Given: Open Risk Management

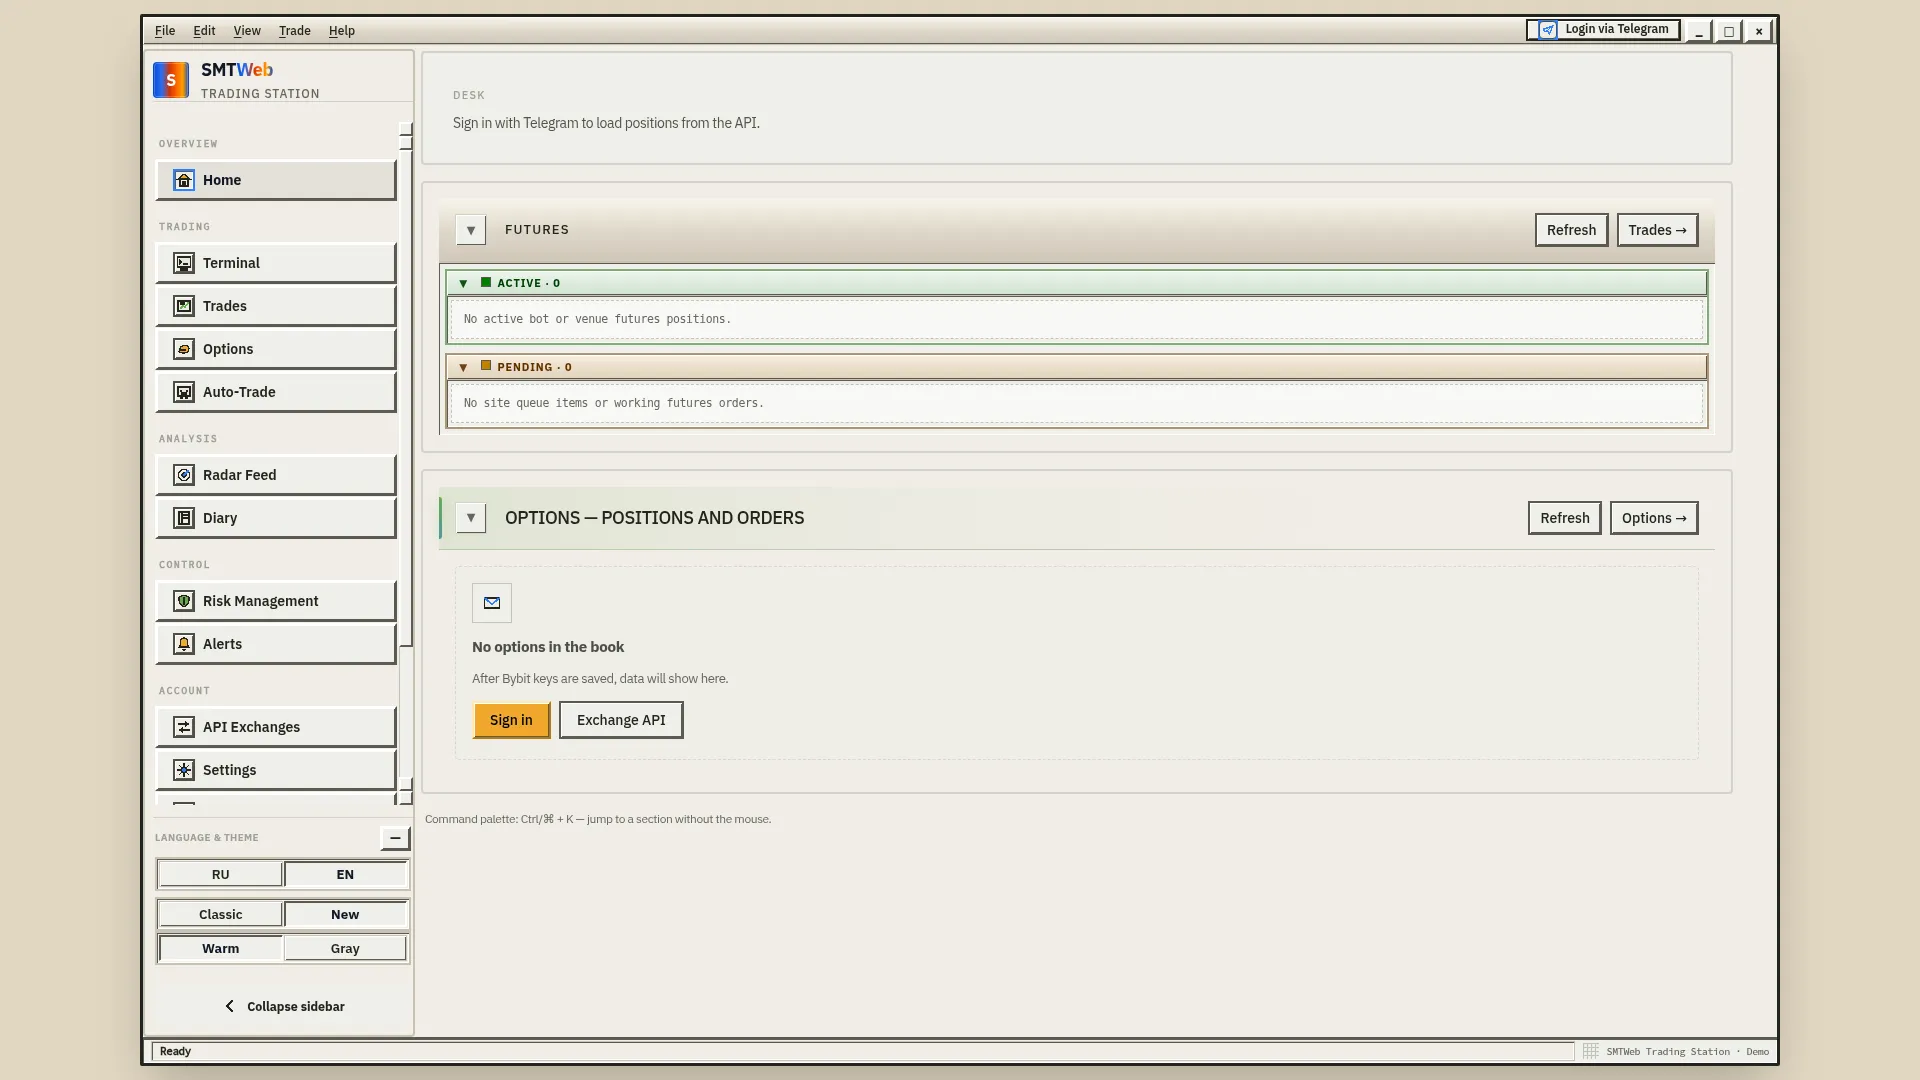Looking at the screenshot, I should [x=276, y=601].
